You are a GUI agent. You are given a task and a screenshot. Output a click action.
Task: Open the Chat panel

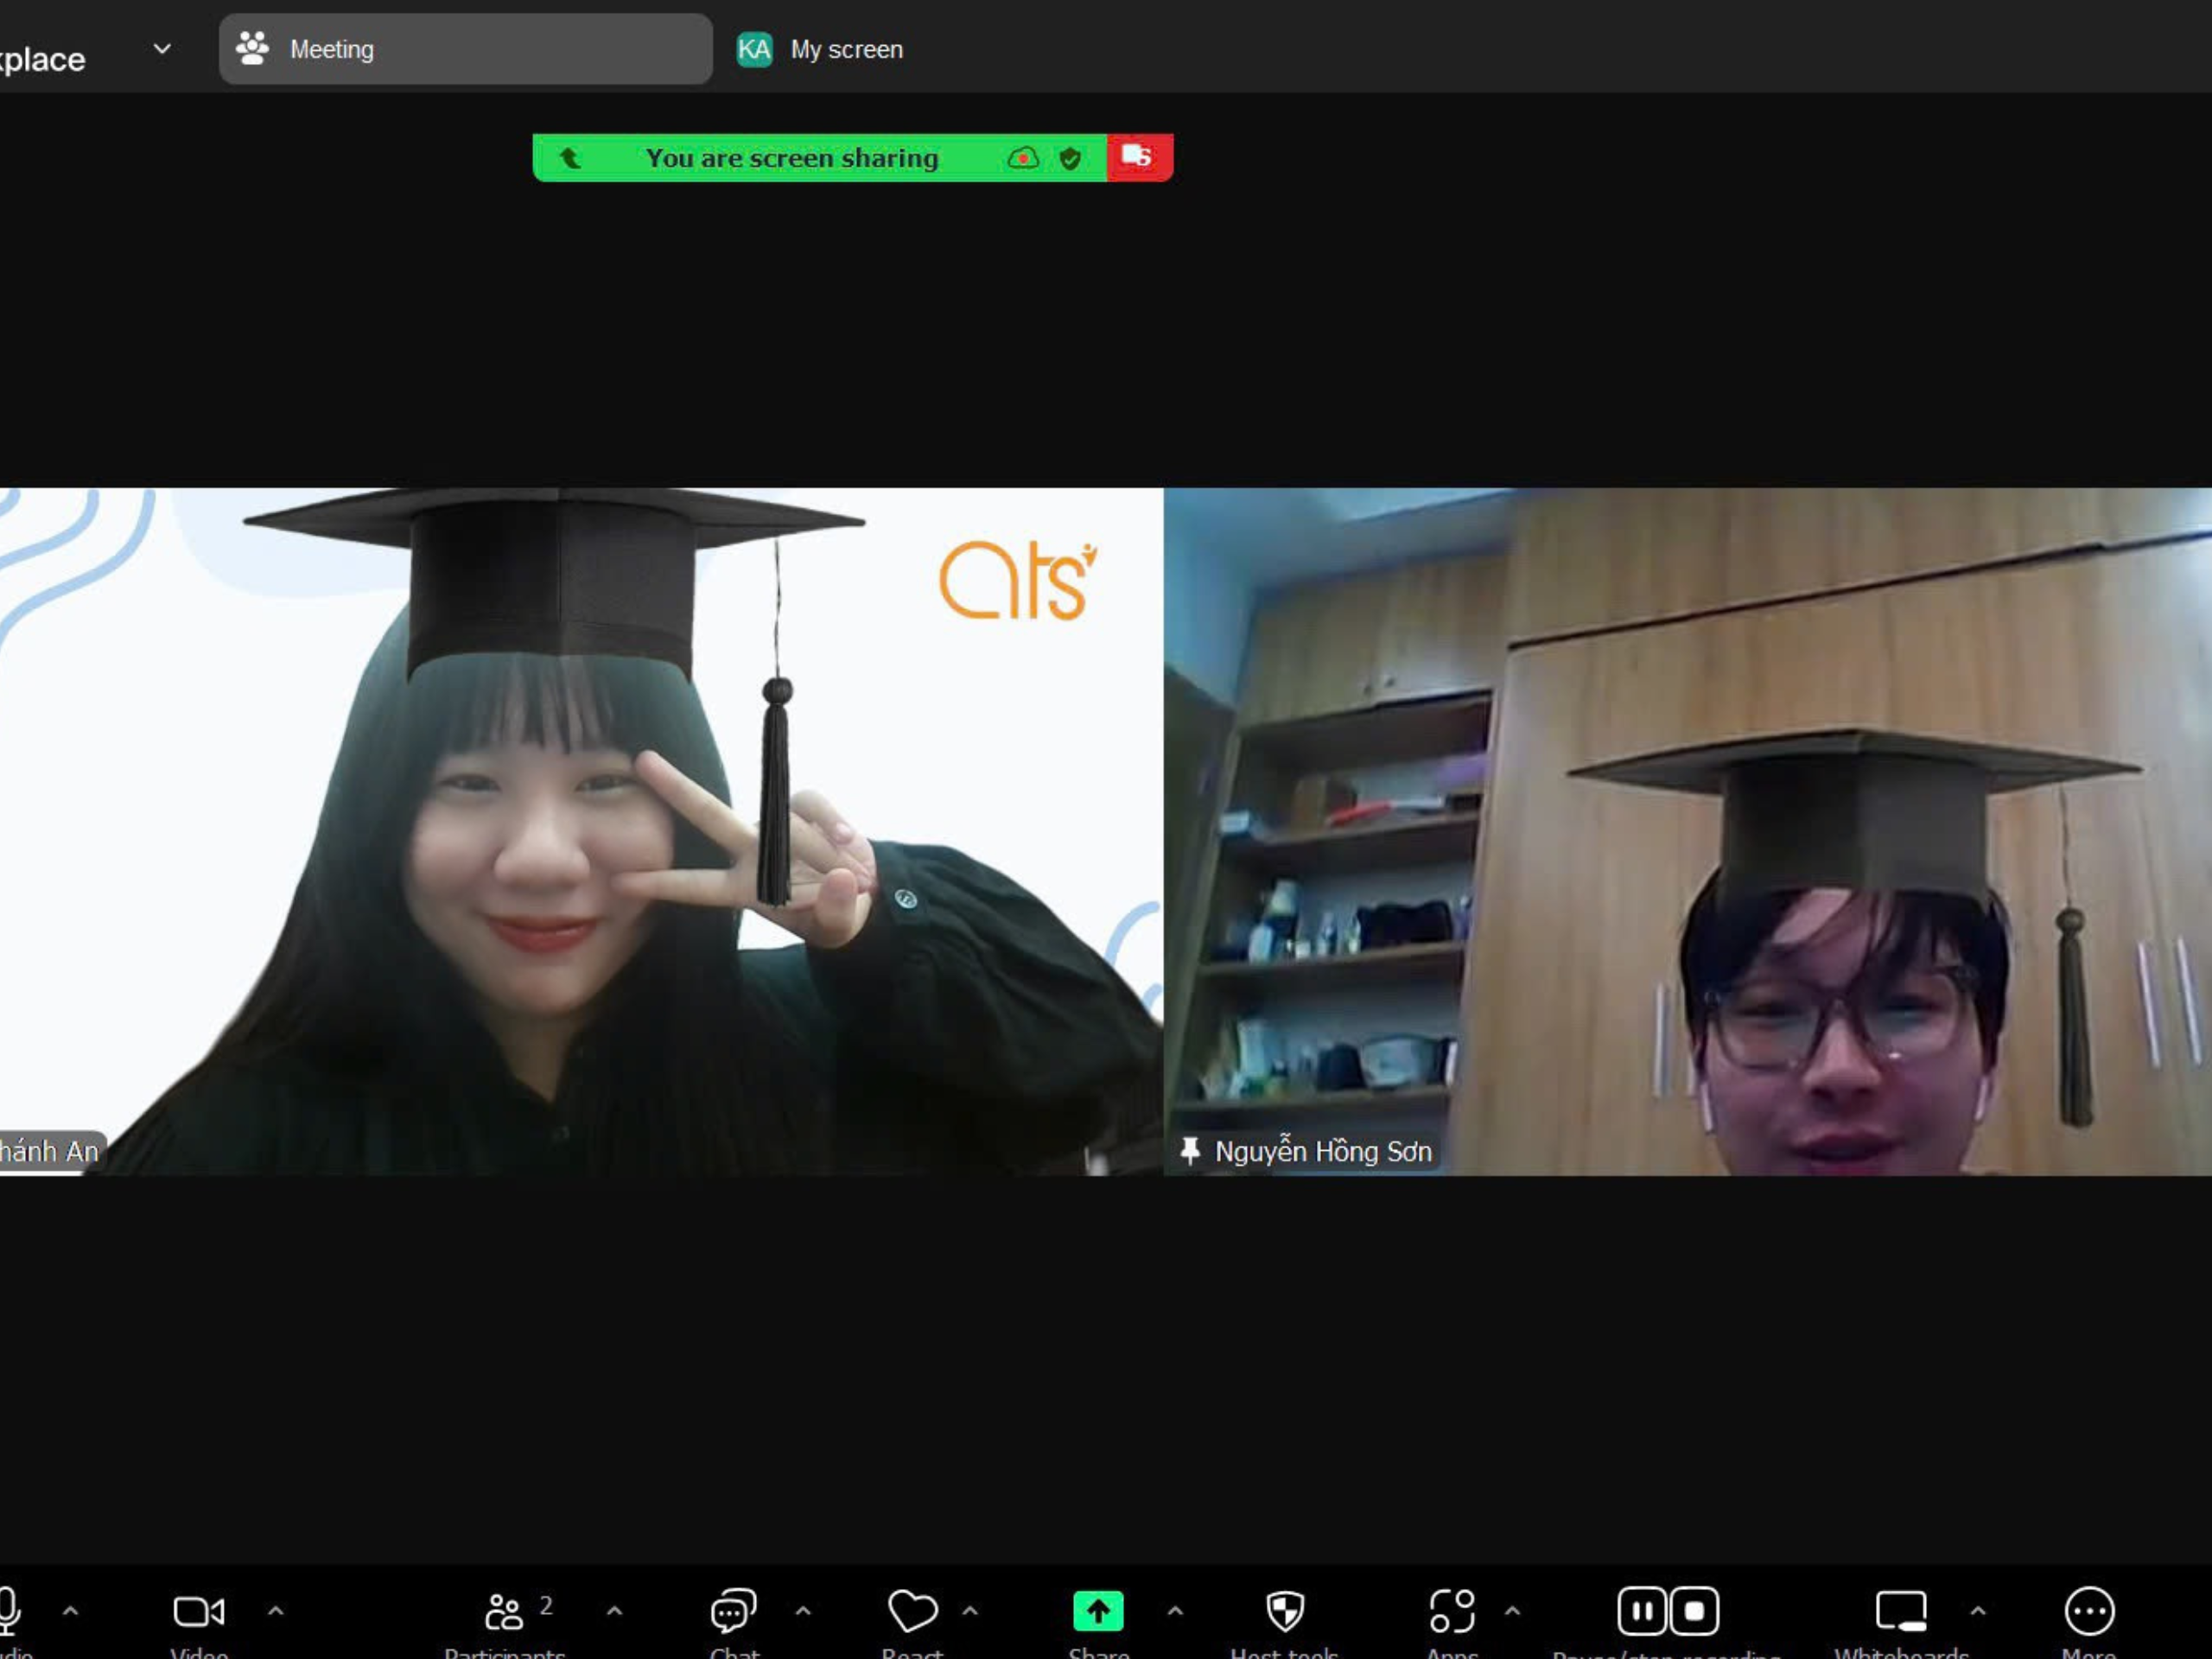(x=733, y=1611)
